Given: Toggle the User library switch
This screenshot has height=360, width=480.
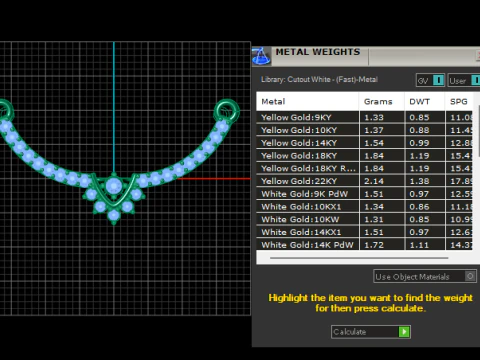Looking at the screenshot, I should pos(476,80).
